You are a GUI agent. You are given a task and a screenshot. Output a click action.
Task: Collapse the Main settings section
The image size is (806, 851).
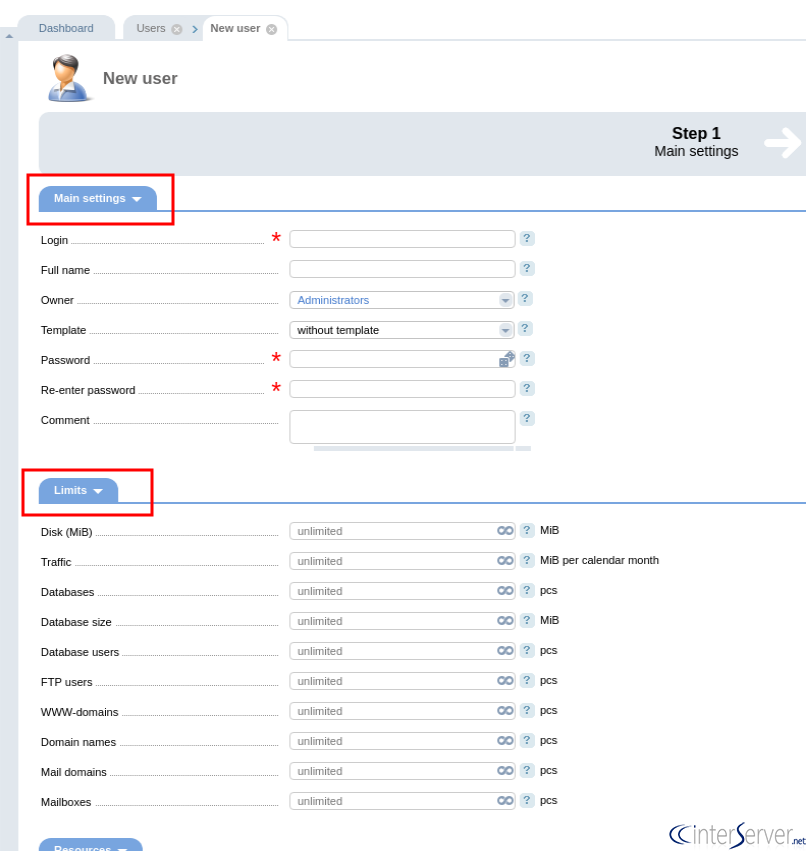[x=98, y=199]
